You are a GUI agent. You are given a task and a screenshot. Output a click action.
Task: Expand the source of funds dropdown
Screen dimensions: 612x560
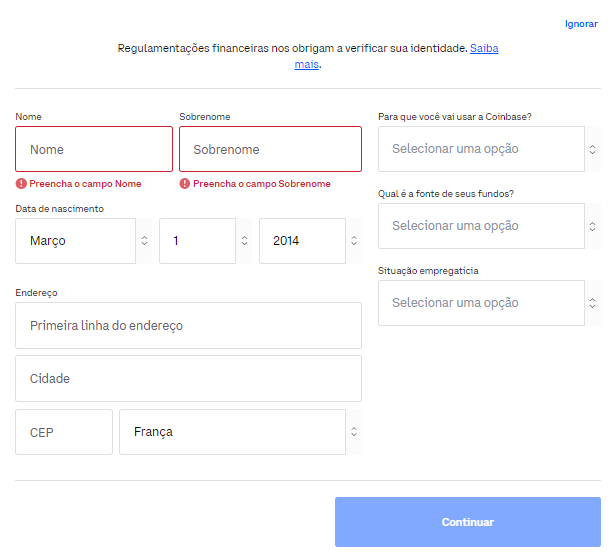coord(480,226)
